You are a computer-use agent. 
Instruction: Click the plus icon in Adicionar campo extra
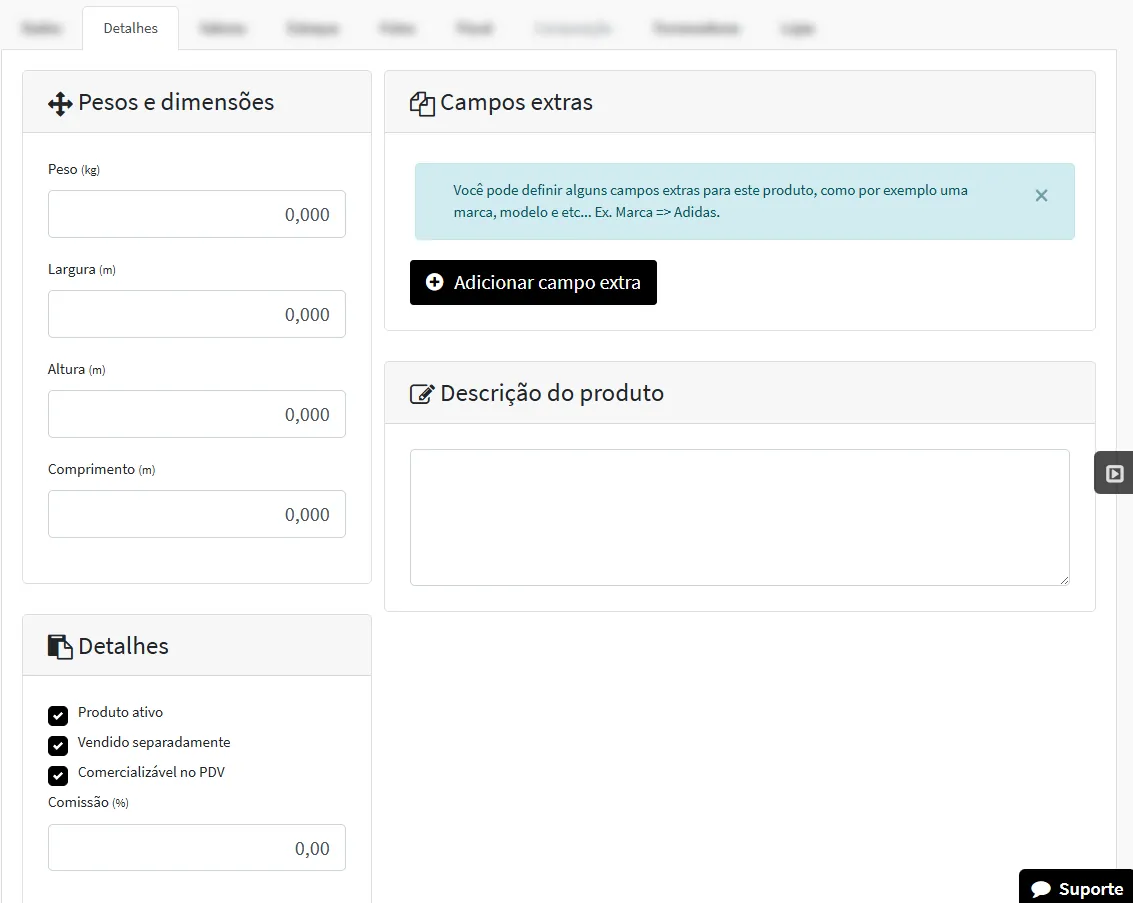point(434,282)
